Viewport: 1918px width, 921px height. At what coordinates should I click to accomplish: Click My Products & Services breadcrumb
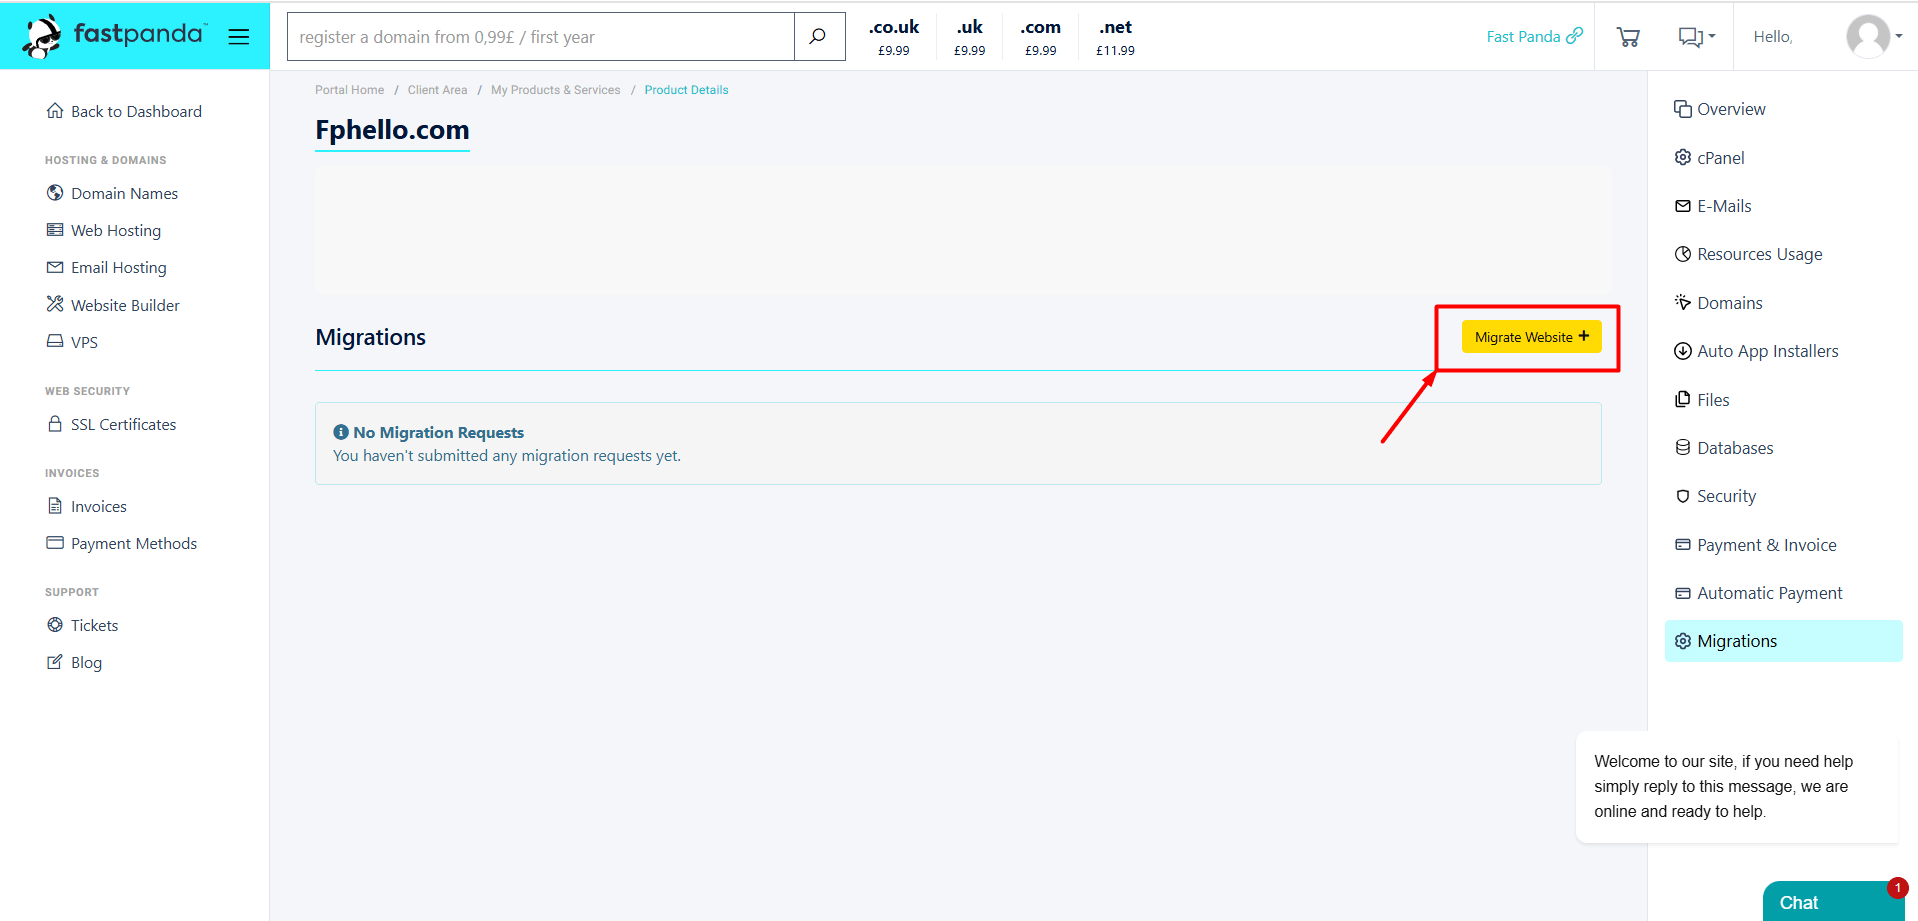pos(555,90)
